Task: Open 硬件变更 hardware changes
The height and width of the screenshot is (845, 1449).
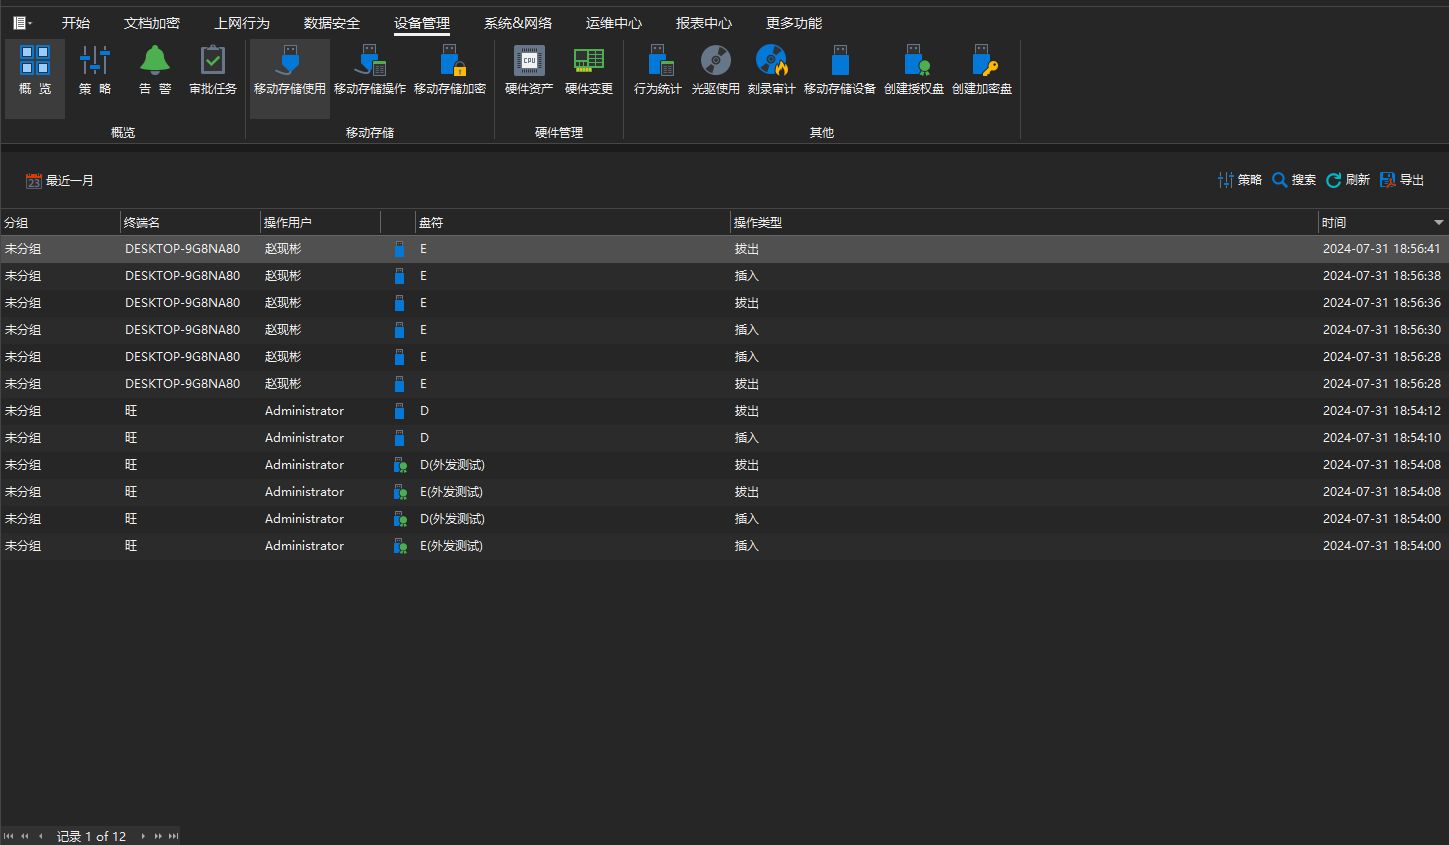Action: pyautogui.click(x=589, y=70)
